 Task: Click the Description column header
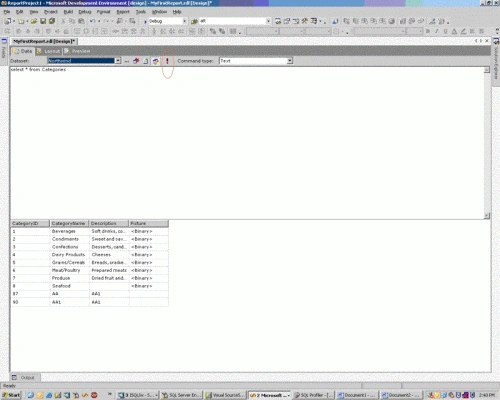coord(109,223)
